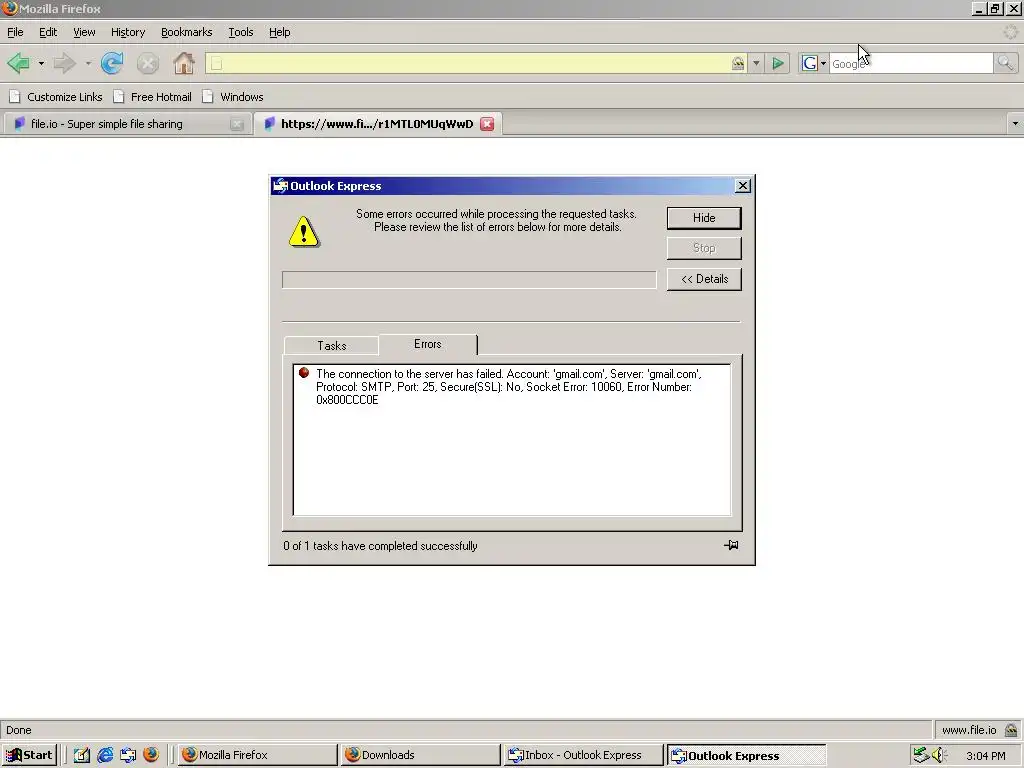
Task: Select the red error icon entry
Action: coord(304,373)
